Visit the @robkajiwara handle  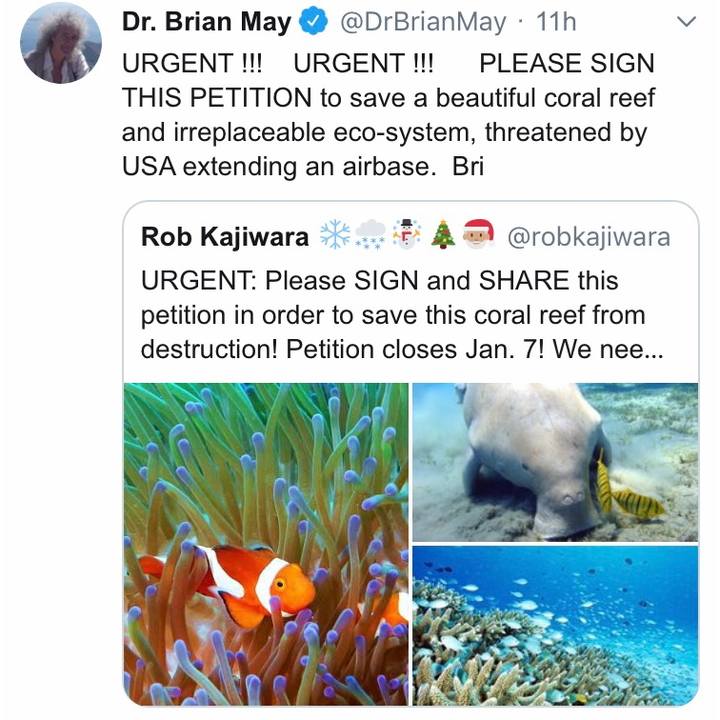point(589,237)
